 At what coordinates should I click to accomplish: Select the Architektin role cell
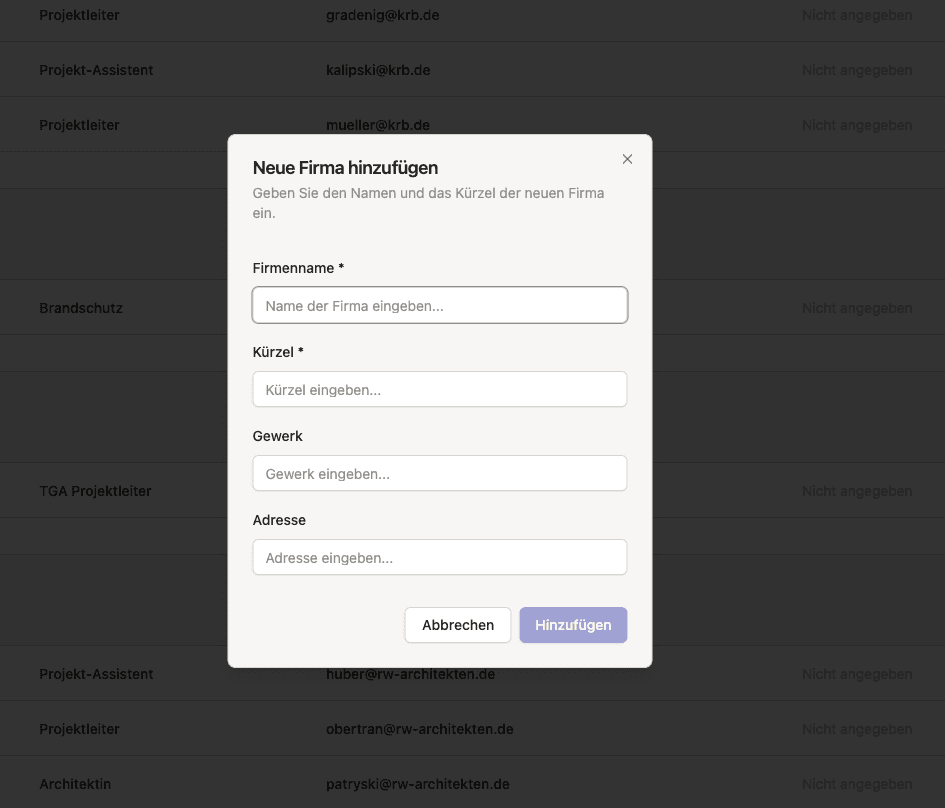[x=75, y=785]
